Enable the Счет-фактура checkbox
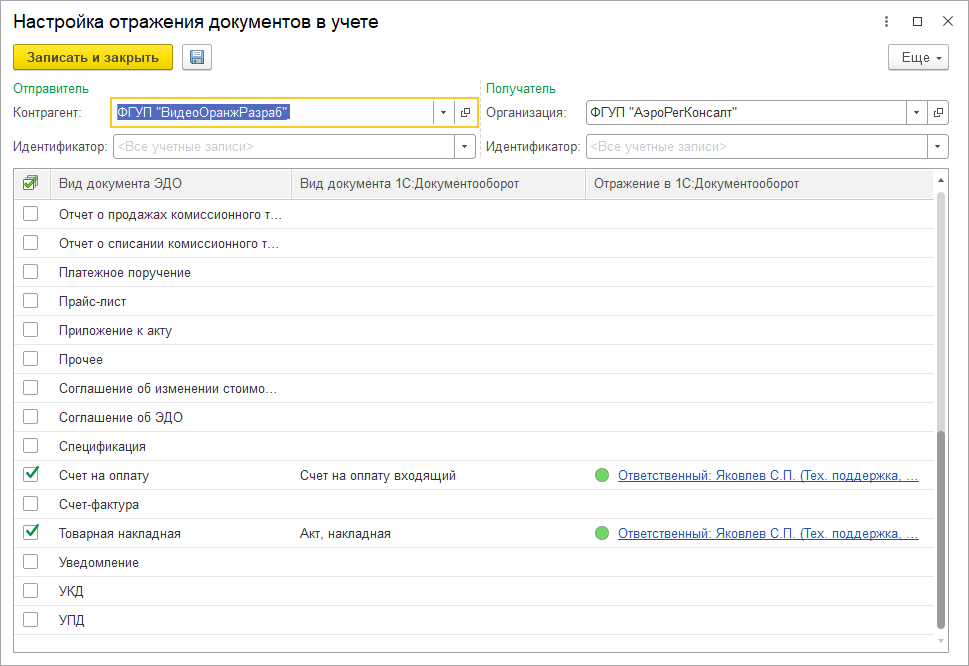 (x=31, y=504)
